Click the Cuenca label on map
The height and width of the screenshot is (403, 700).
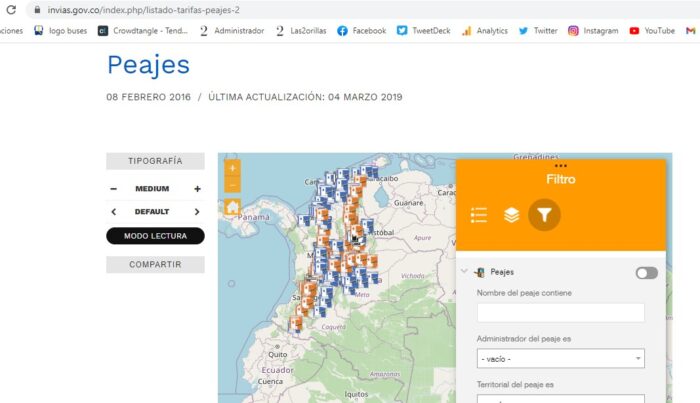270,382
